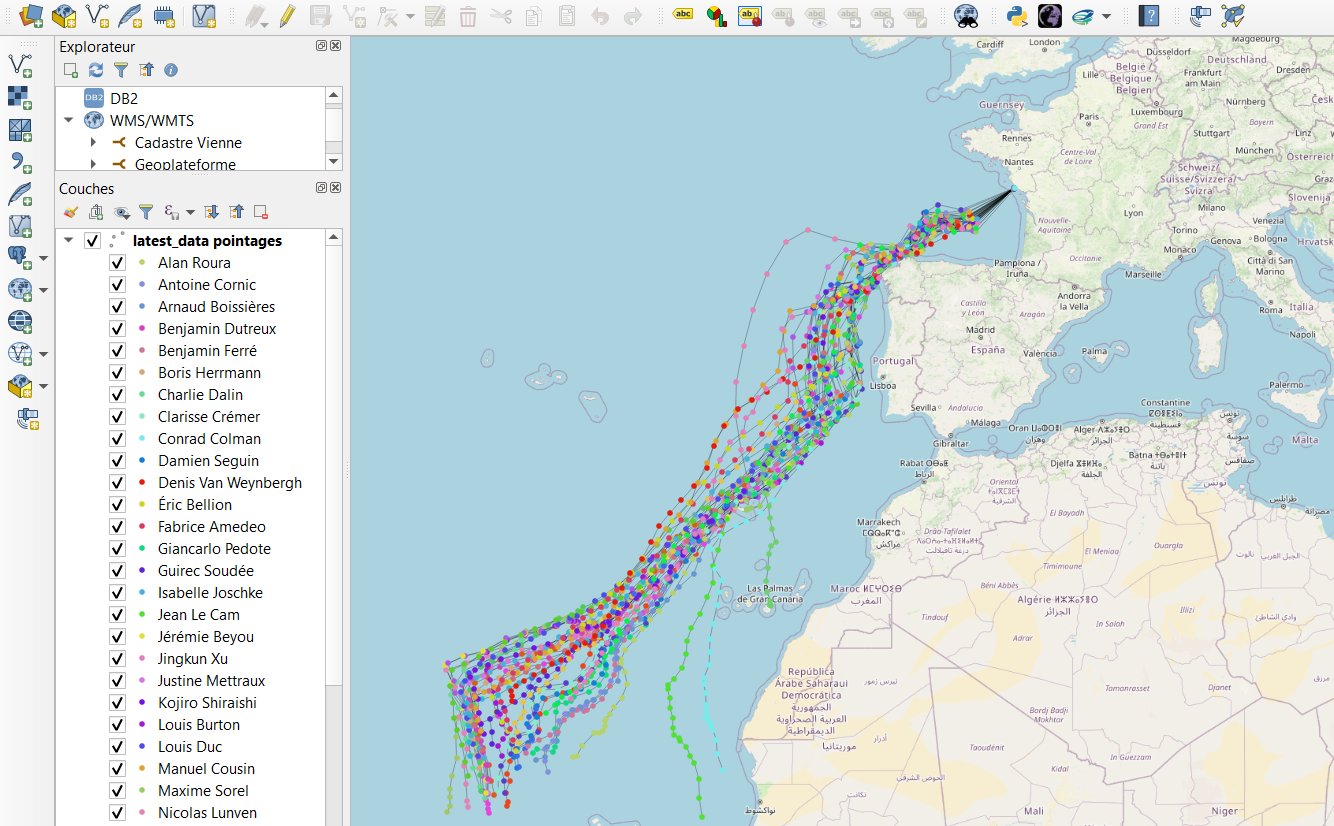This screenshot has height=826, width=1334.
Task: Open the Add PostGIS layer dropdown arrow
Action: click(x=43, y=258)
